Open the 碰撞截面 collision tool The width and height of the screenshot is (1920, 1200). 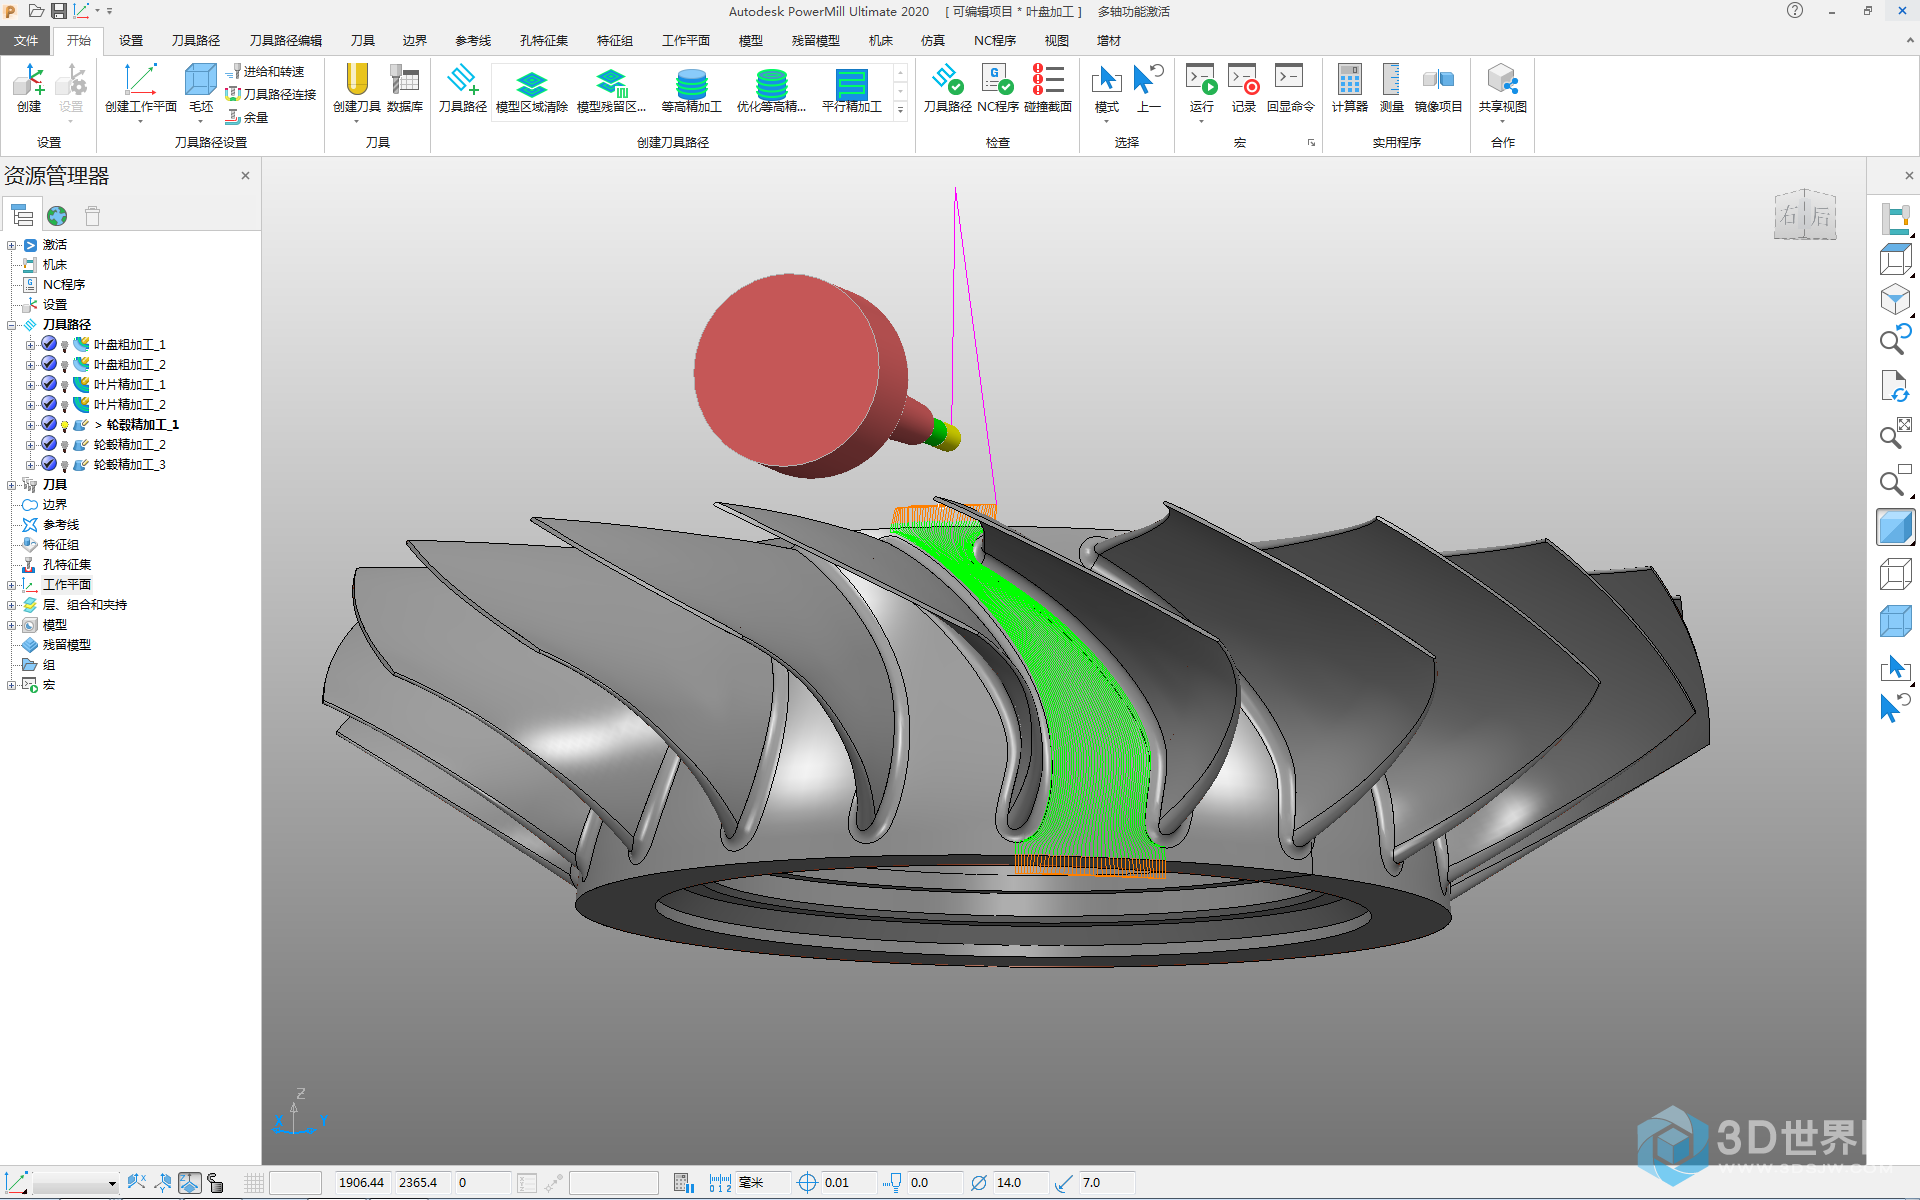point(1048,88)
